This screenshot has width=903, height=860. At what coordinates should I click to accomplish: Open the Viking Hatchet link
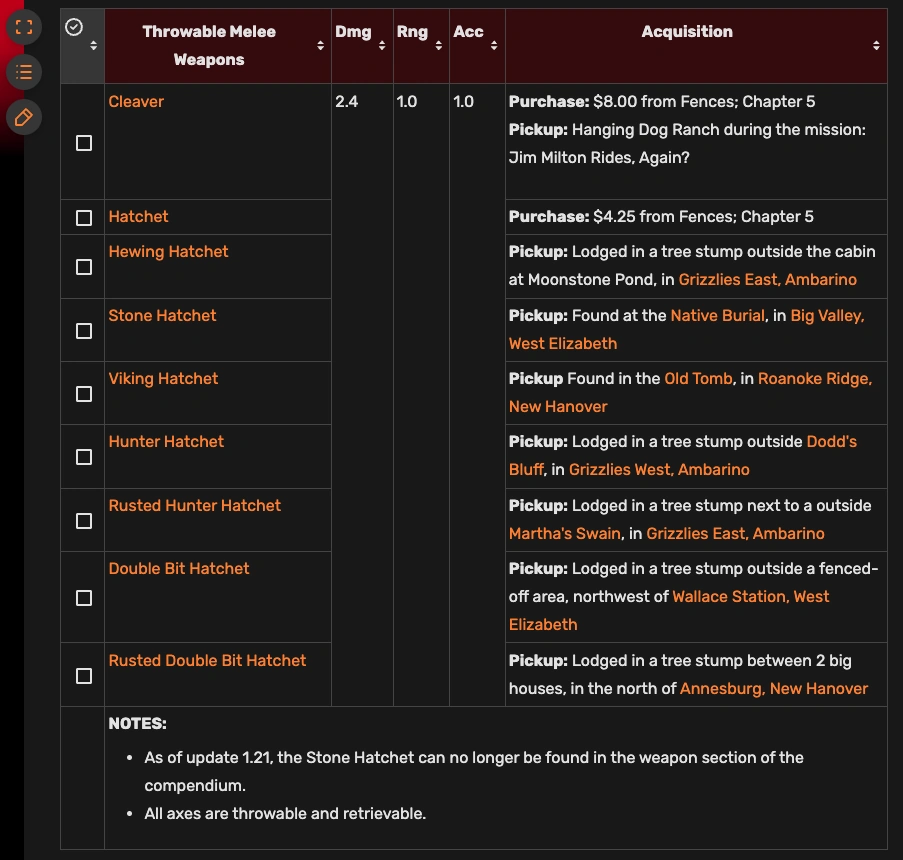tap(163, 379)
